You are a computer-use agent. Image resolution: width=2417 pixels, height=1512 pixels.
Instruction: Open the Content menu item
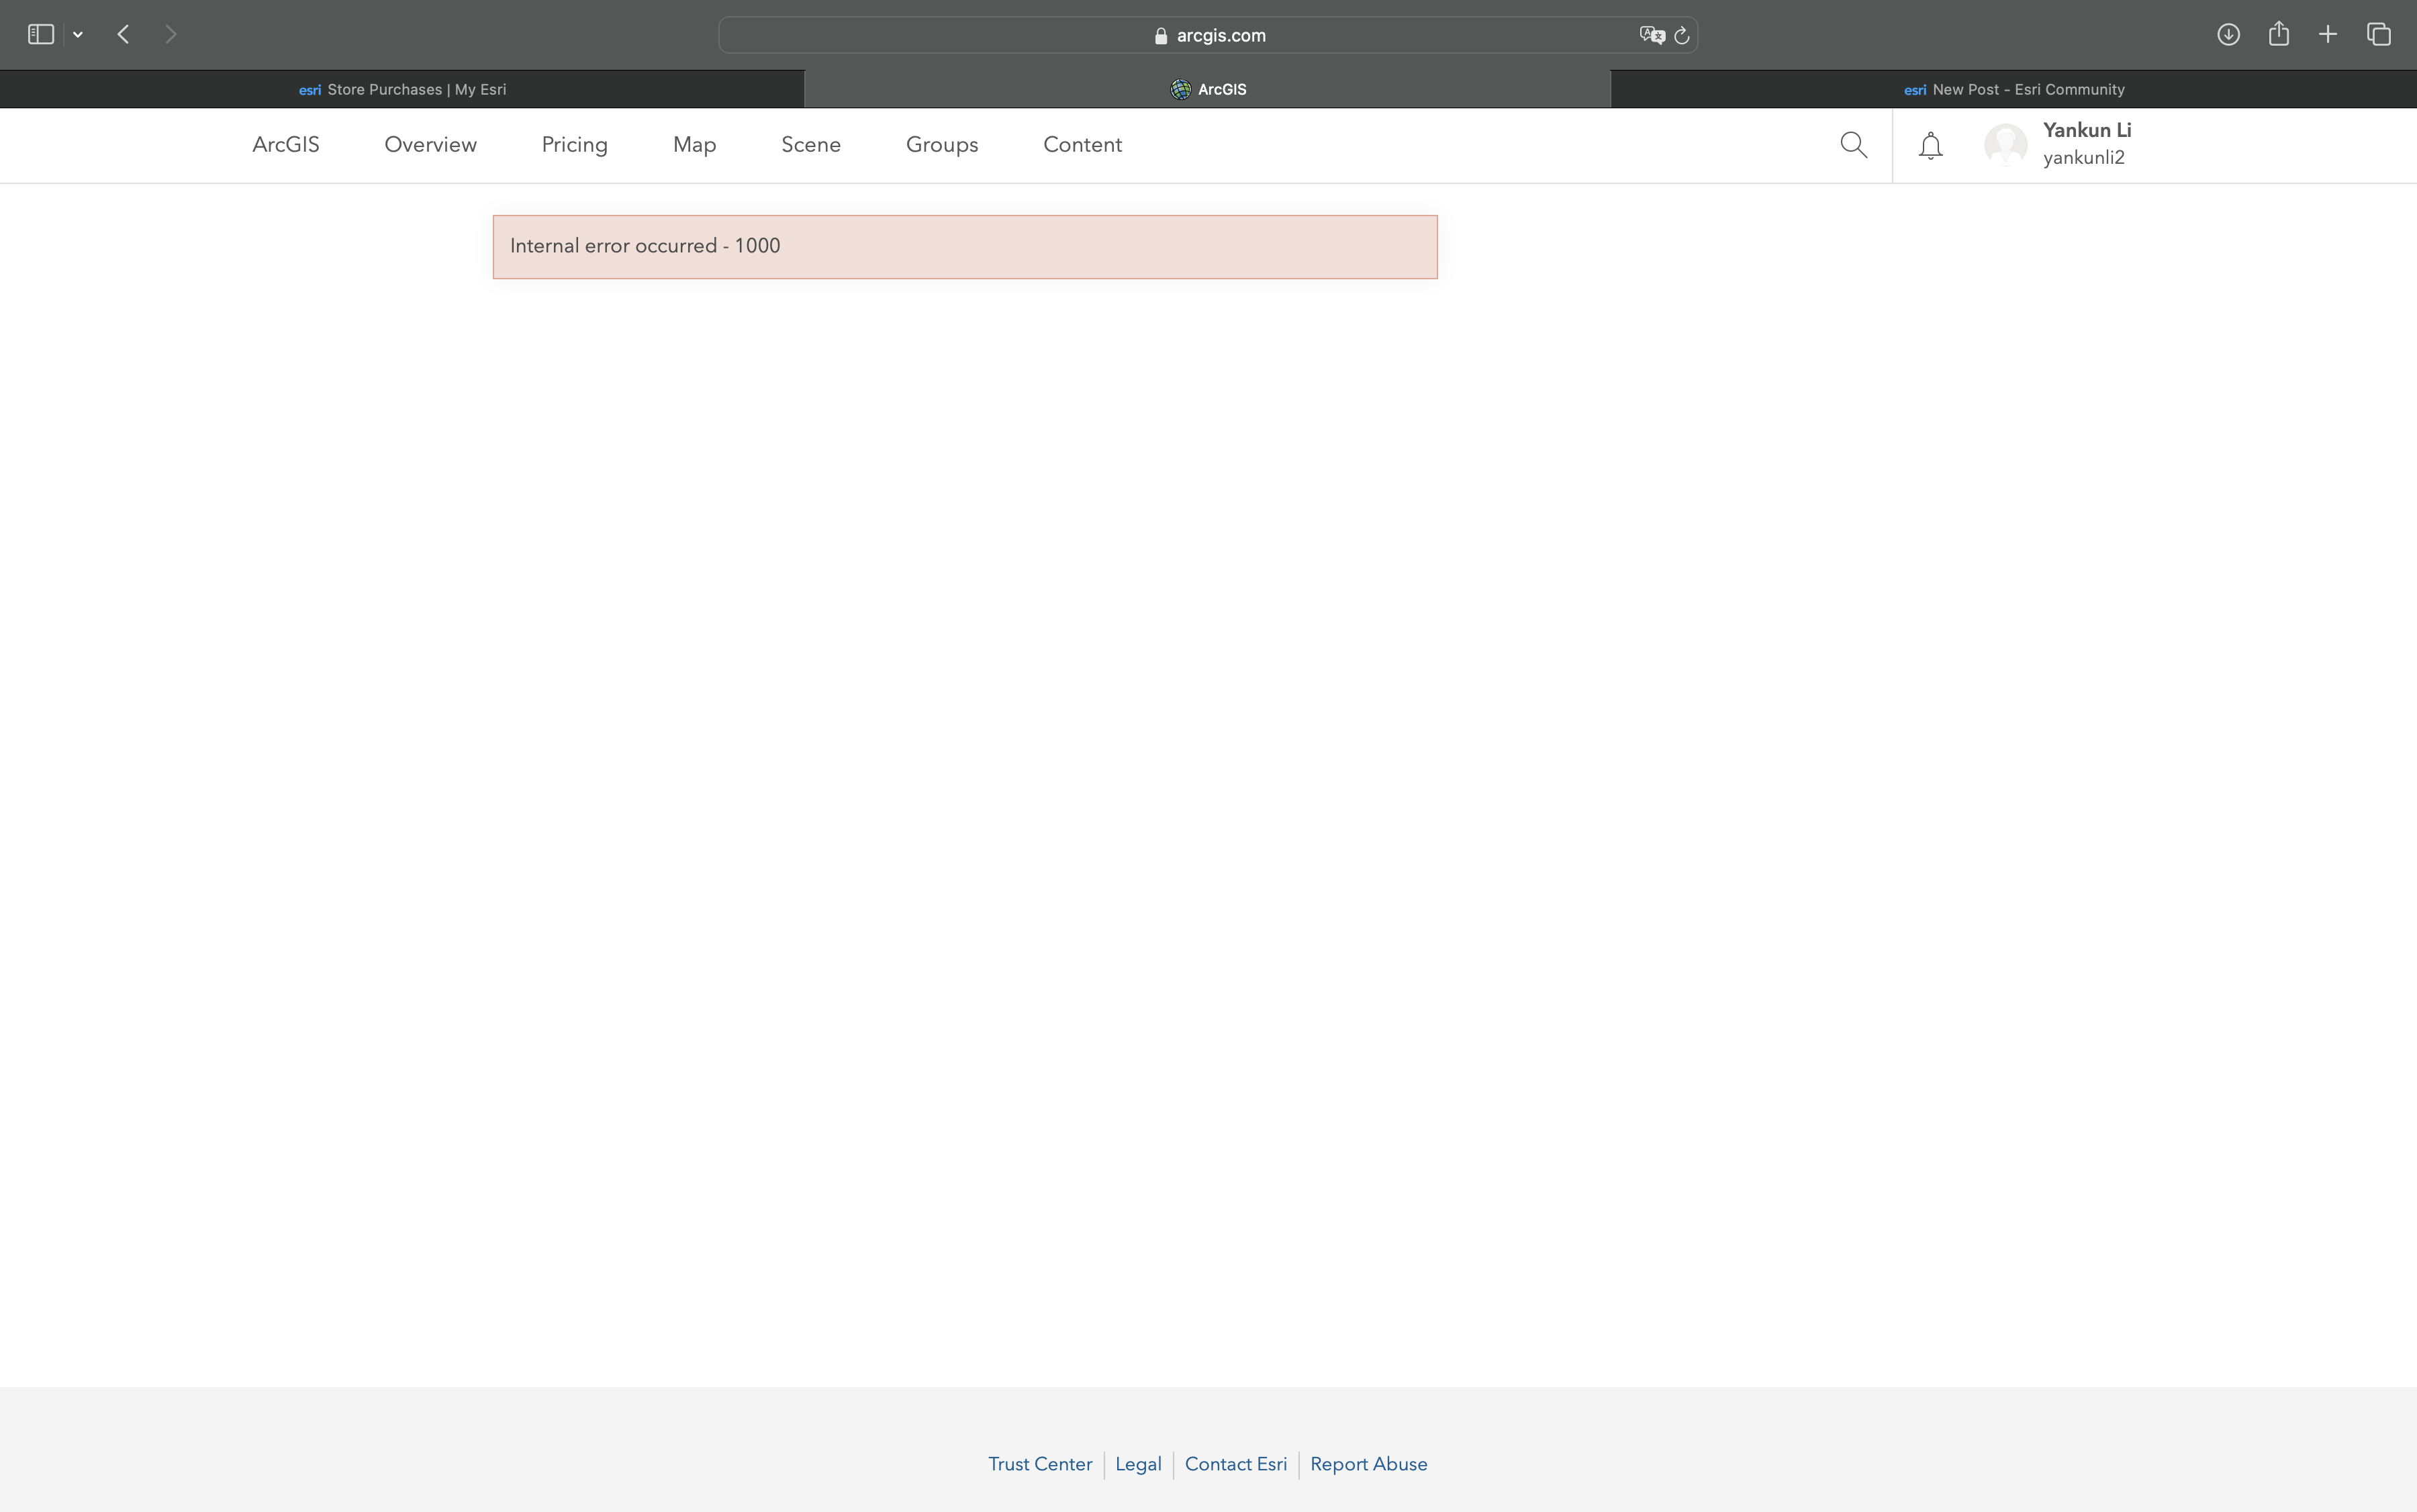pyautogui.click(x=1082, y=145)
